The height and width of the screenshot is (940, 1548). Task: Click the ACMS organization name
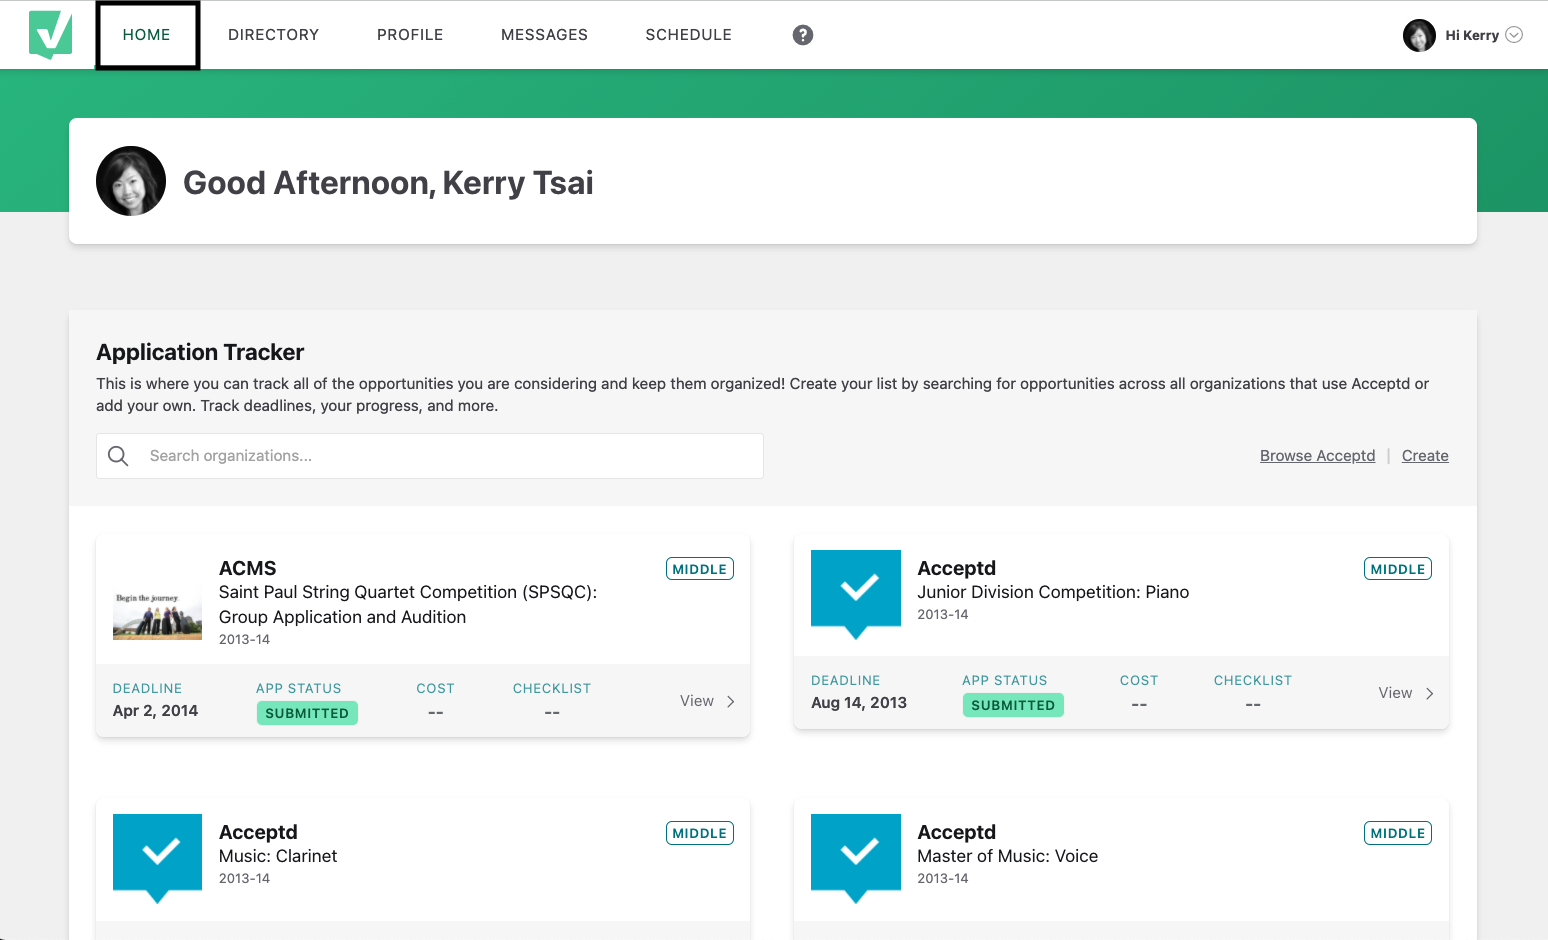(247, 568)
